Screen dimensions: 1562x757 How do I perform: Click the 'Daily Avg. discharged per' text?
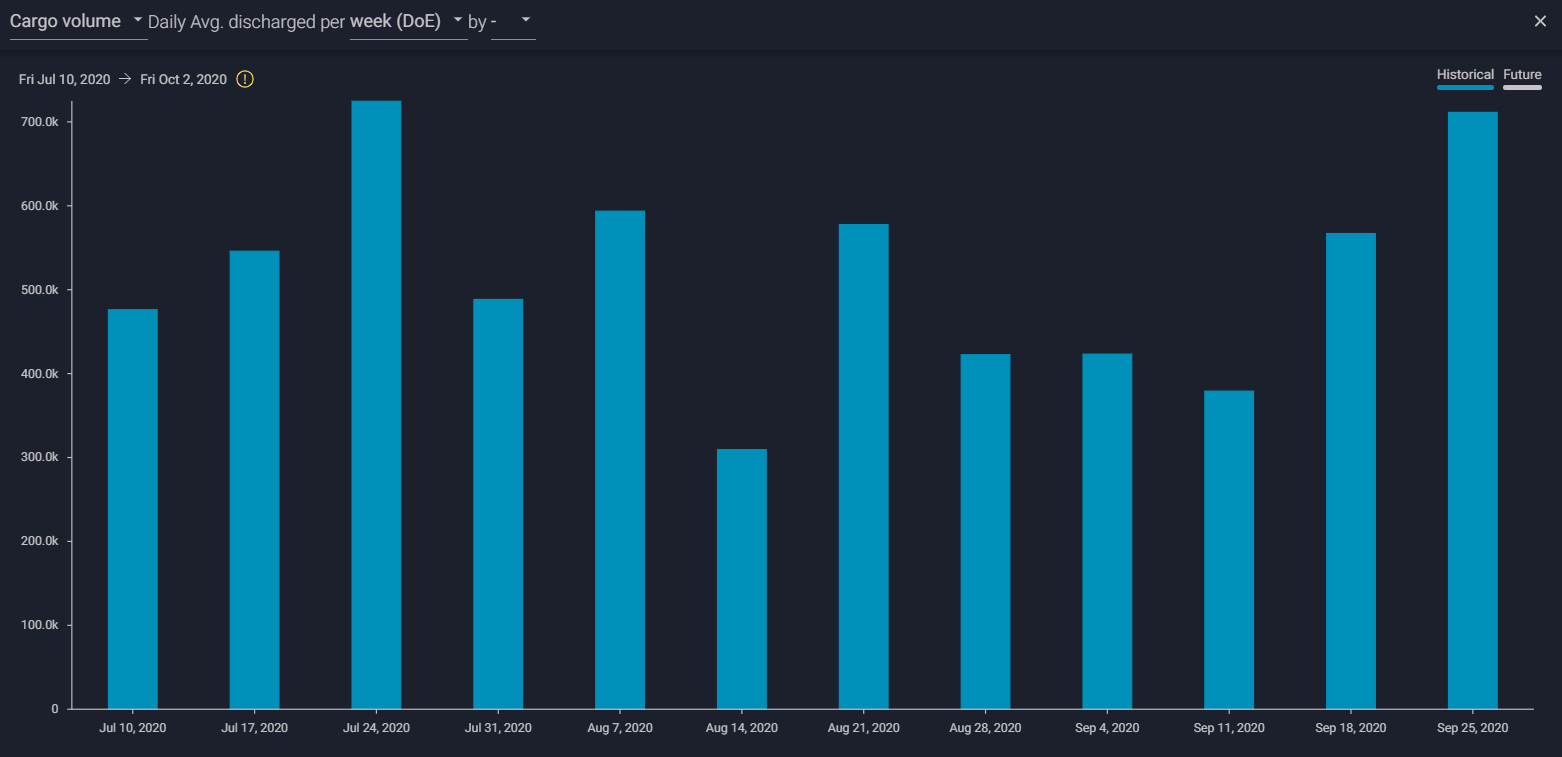247,22
